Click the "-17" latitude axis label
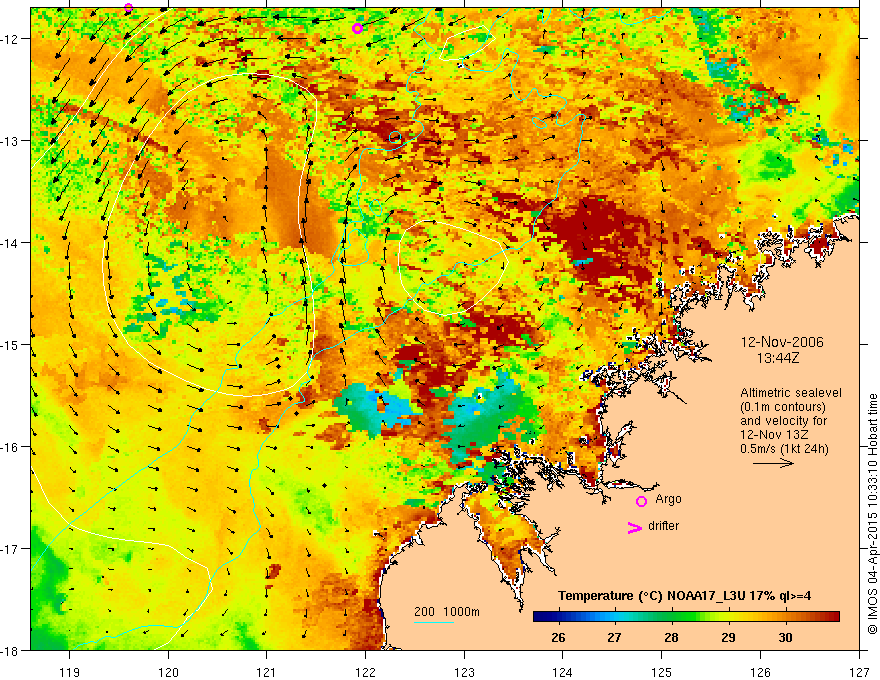880x680 pixels. 11,549
